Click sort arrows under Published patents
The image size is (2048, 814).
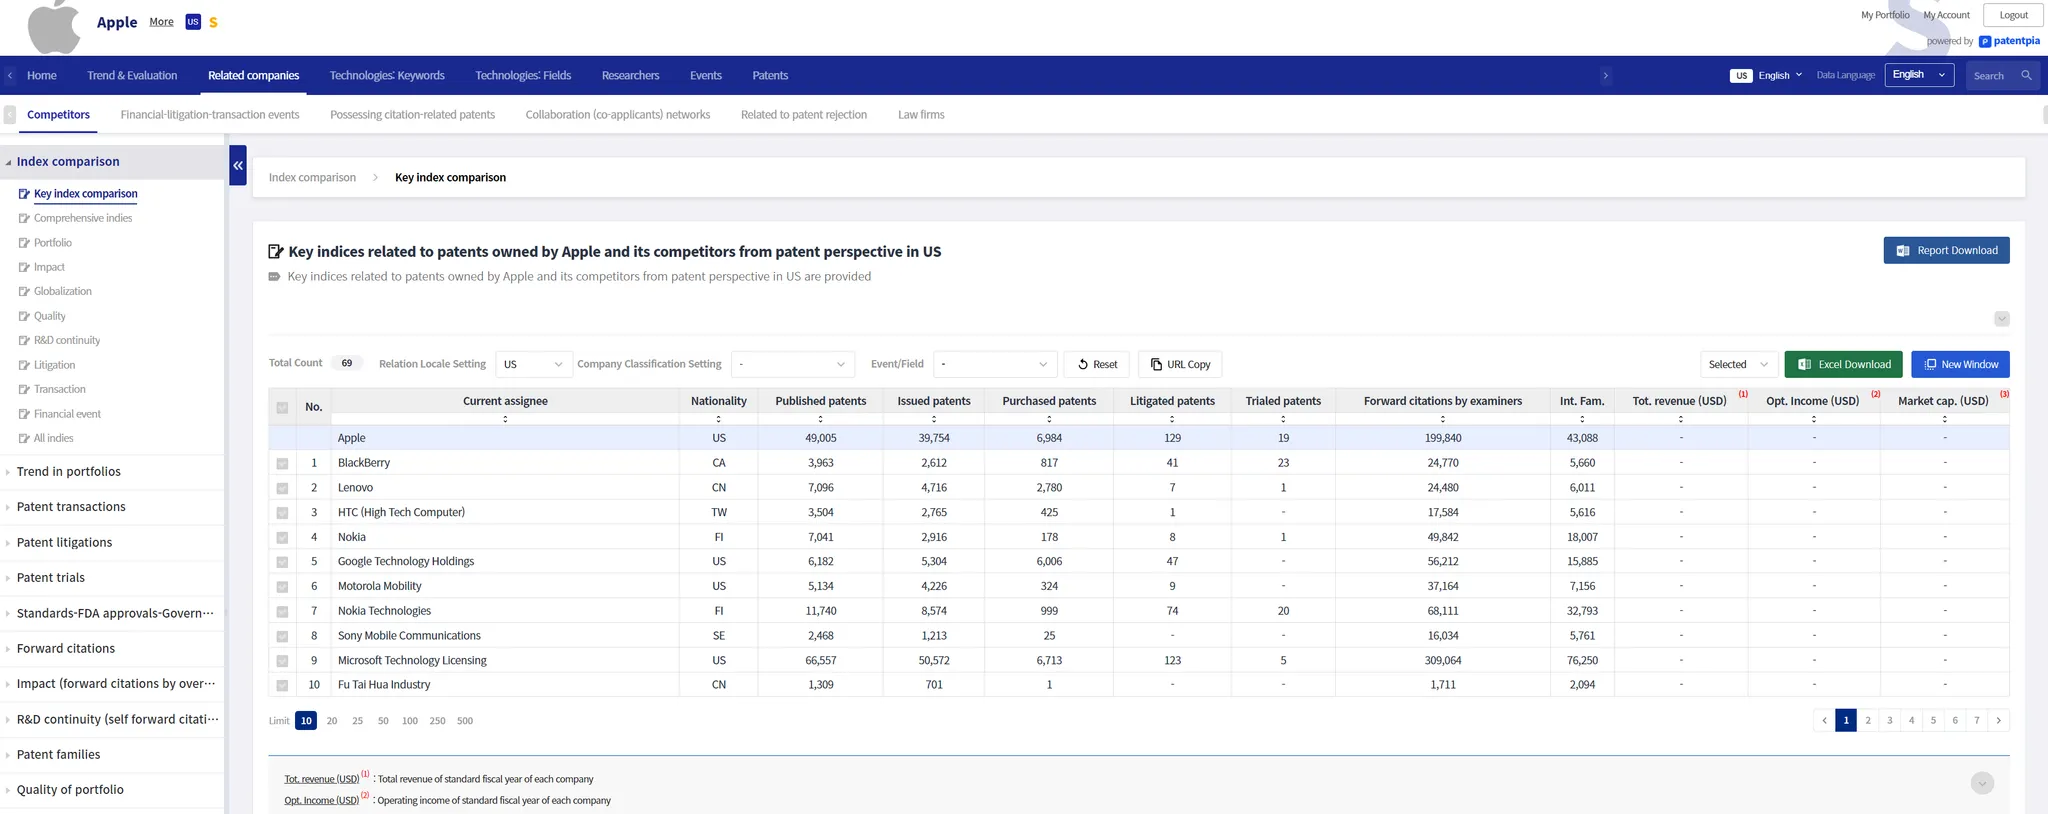tap(820, 419)
